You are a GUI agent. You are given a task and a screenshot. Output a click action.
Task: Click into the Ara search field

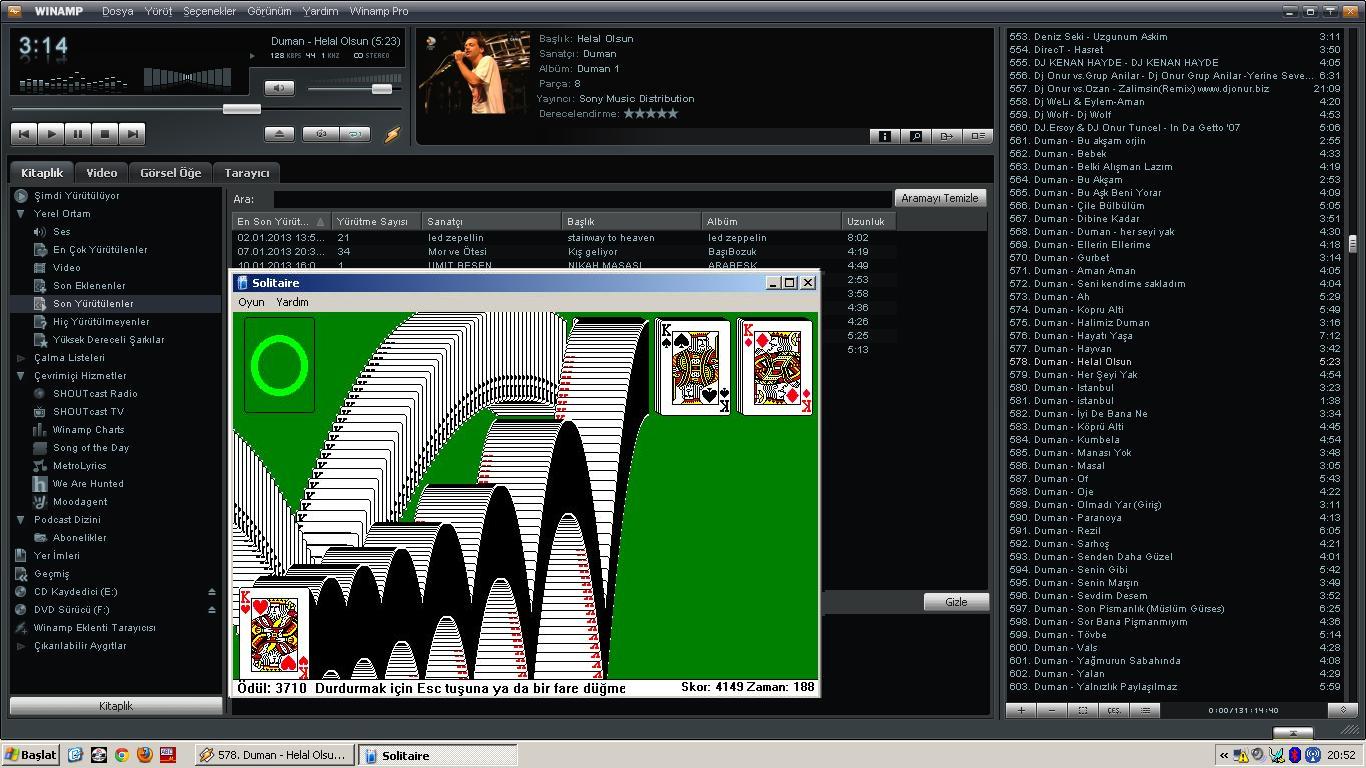[x=582, y=199]
